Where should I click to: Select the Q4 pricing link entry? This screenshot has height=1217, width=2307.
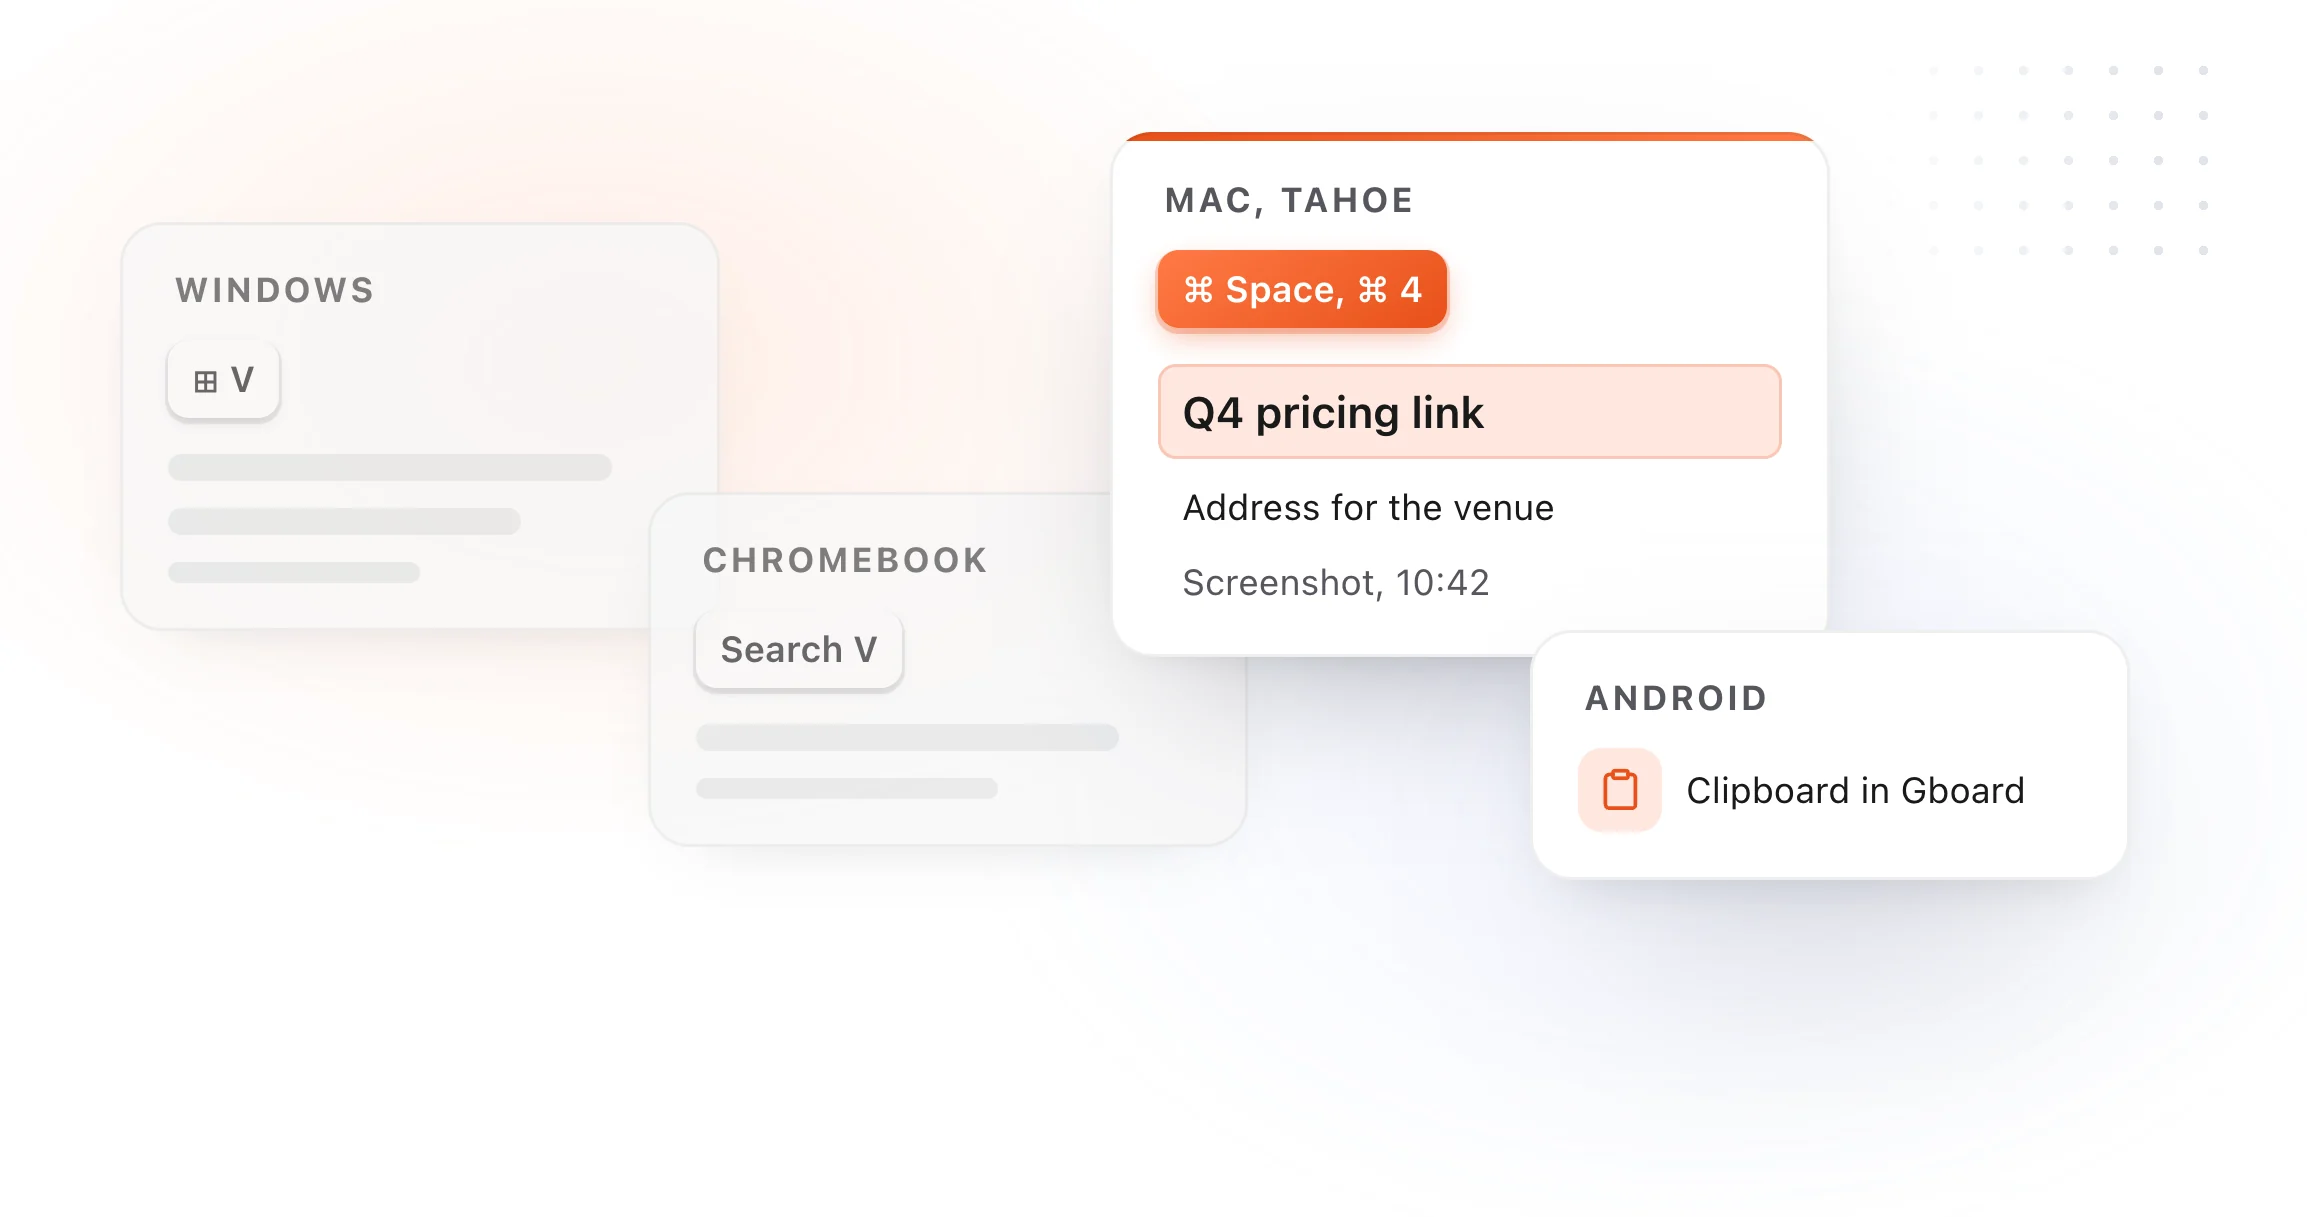click(x=1469, y=412)
